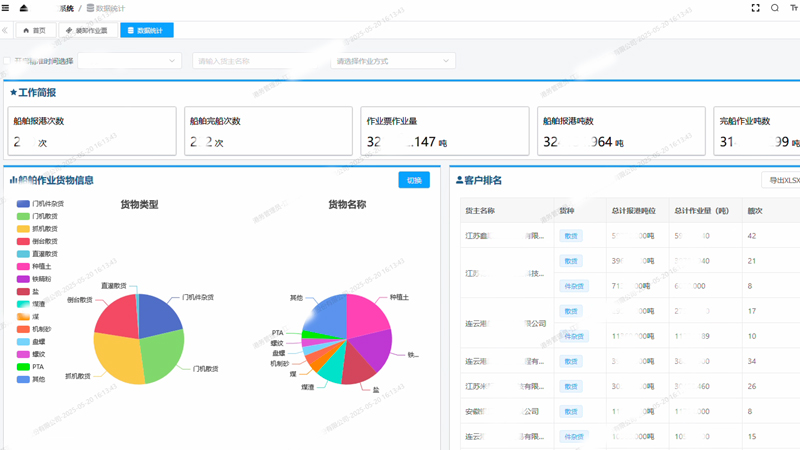Click the font size Tr icon
The image size is (800, 450).
coord(794,8)
